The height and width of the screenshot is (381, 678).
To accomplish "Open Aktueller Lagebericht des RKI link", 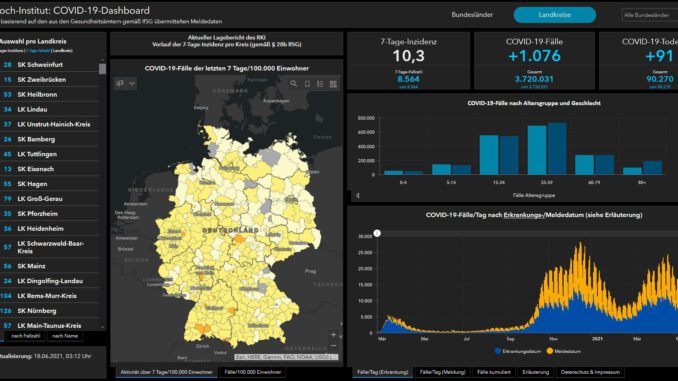I will [227, 38].
